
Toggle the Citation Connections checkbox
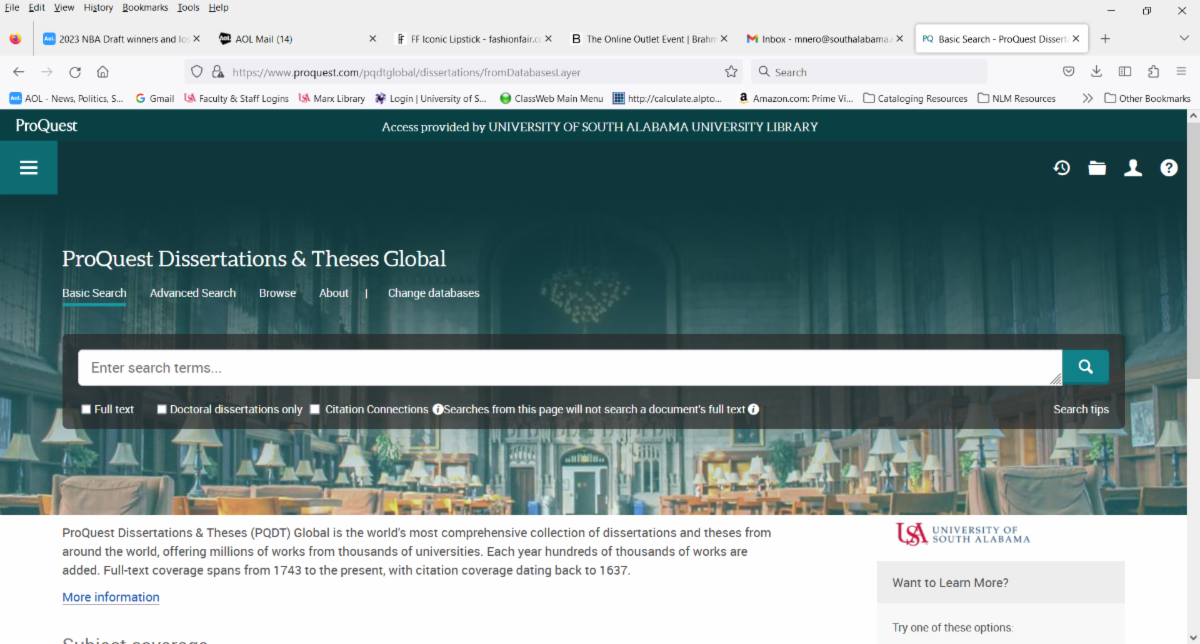tap(315, 409)
